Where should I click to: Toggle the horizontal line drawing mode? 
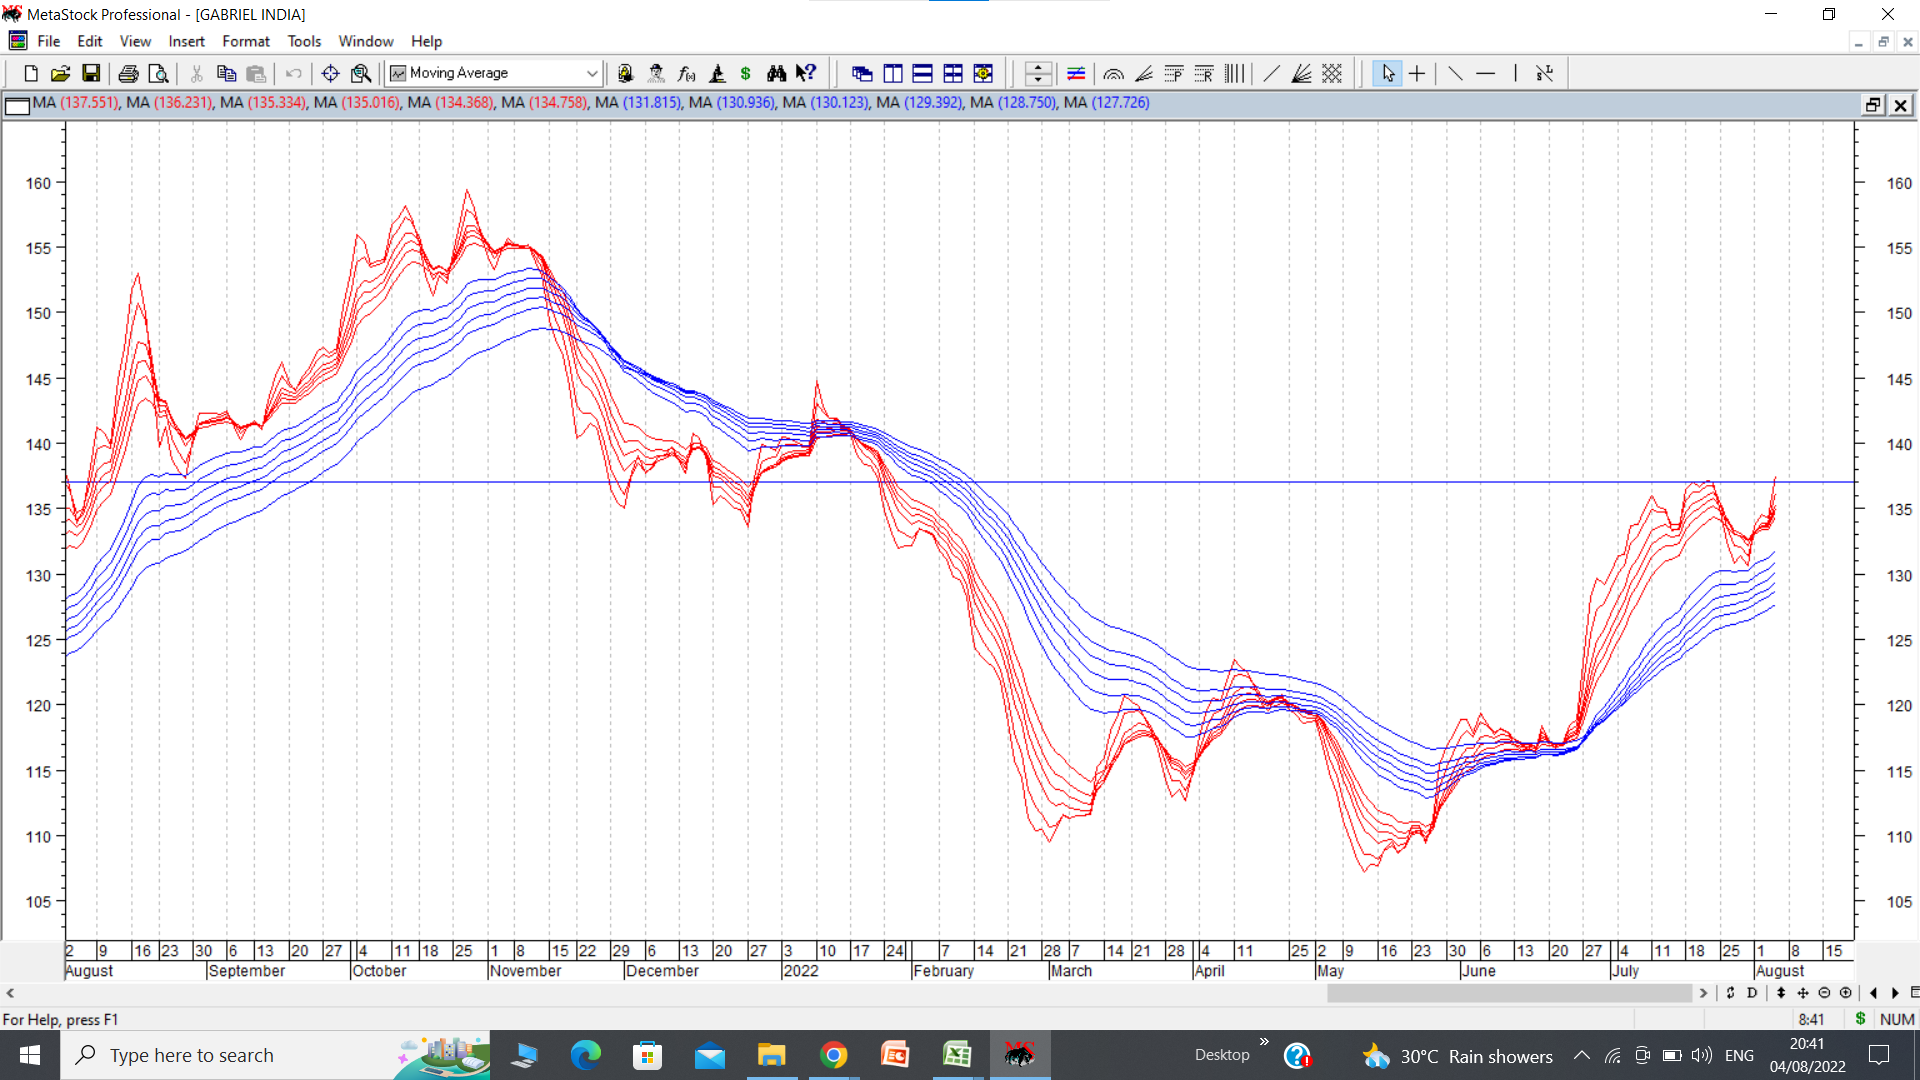pos(1485,73)
